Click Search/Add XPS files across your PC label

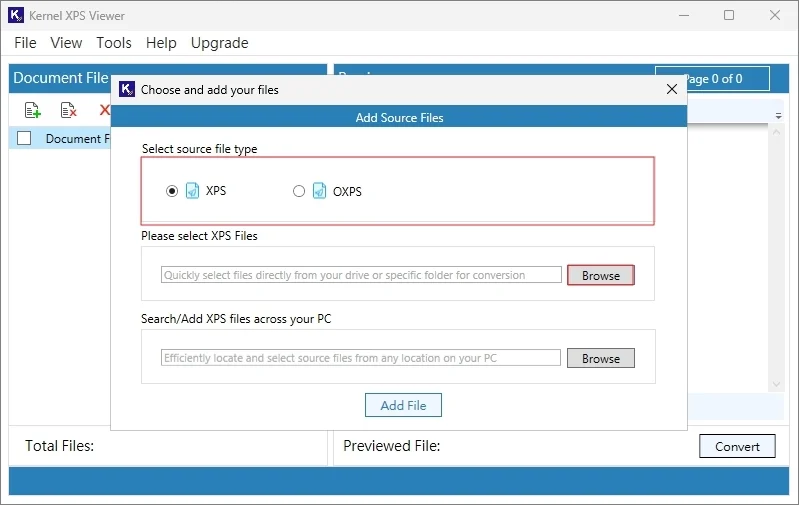(x=236, y=319)
